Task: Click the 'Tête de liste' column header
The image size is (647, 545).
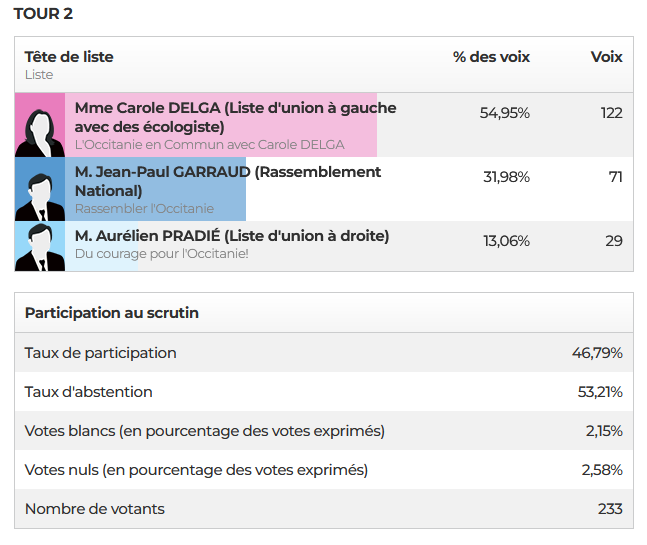Action: click(69, 57)
